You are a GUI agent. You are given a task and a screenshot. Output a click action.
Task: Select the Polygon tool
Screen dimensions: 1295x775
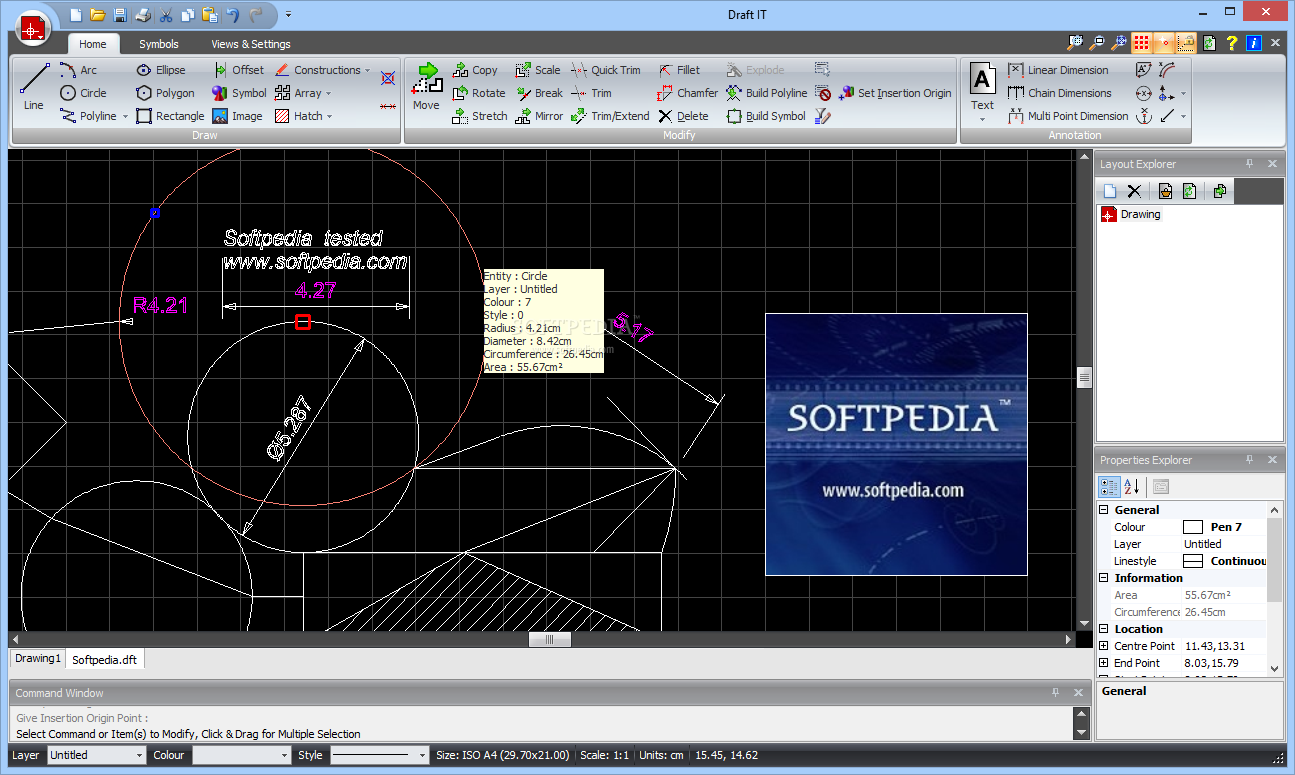(x=165, y=93)
